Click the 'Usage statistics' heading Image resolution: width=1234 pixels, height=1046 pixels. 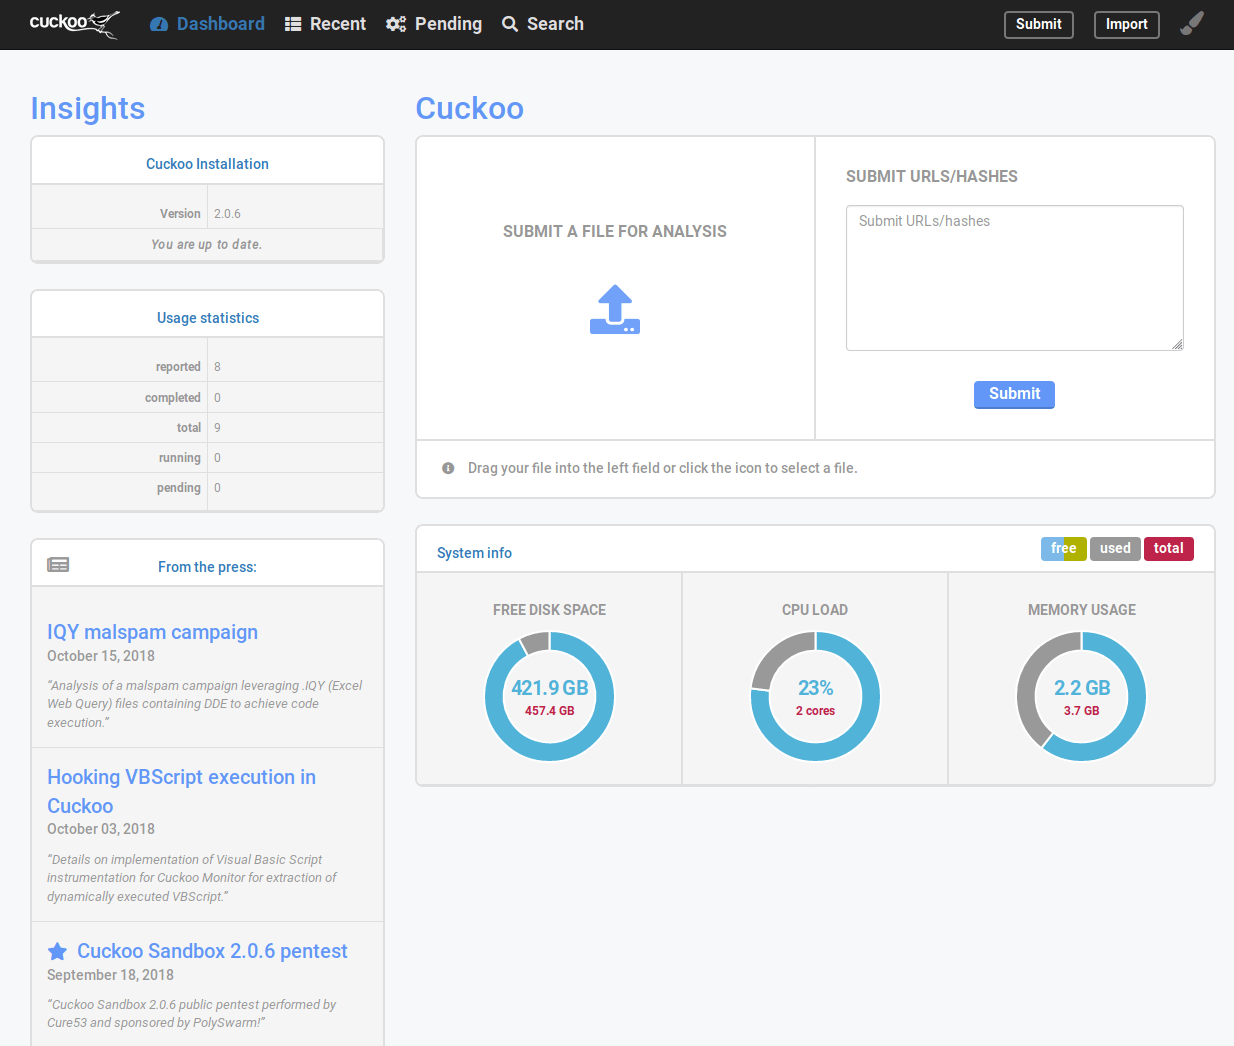click(x=208, y=318)
